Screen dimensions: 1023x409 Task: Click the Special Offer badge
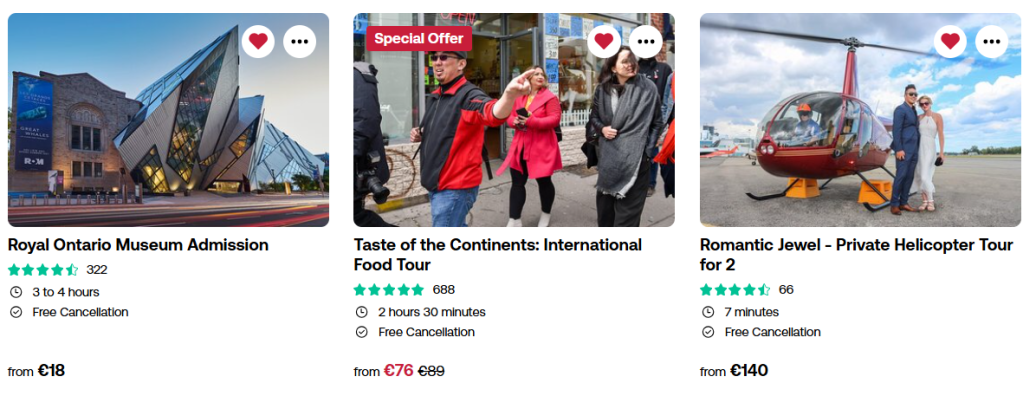pos(419,39)
